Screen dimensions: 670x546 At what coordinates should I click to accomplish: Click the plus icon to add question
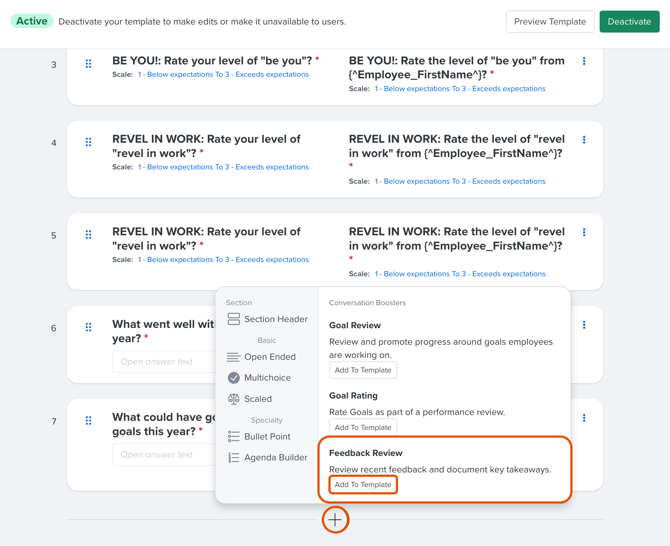[x=335, y=520]
